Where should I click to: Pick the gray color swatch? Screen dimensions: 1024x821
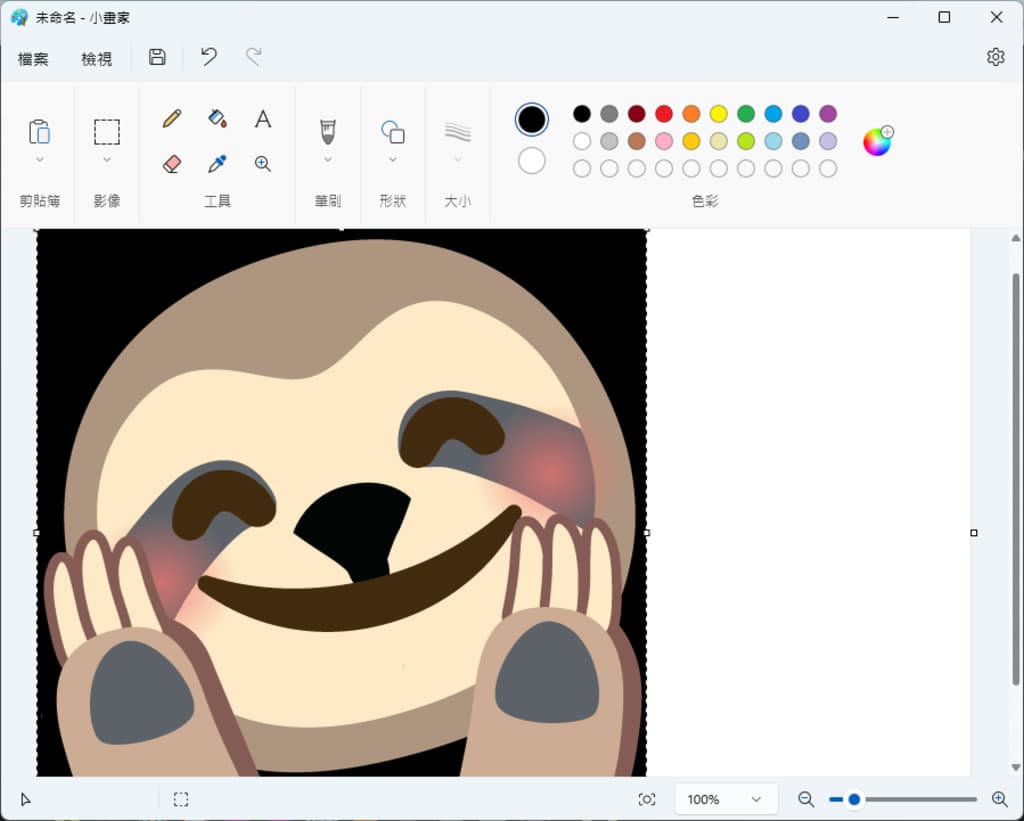609,114
